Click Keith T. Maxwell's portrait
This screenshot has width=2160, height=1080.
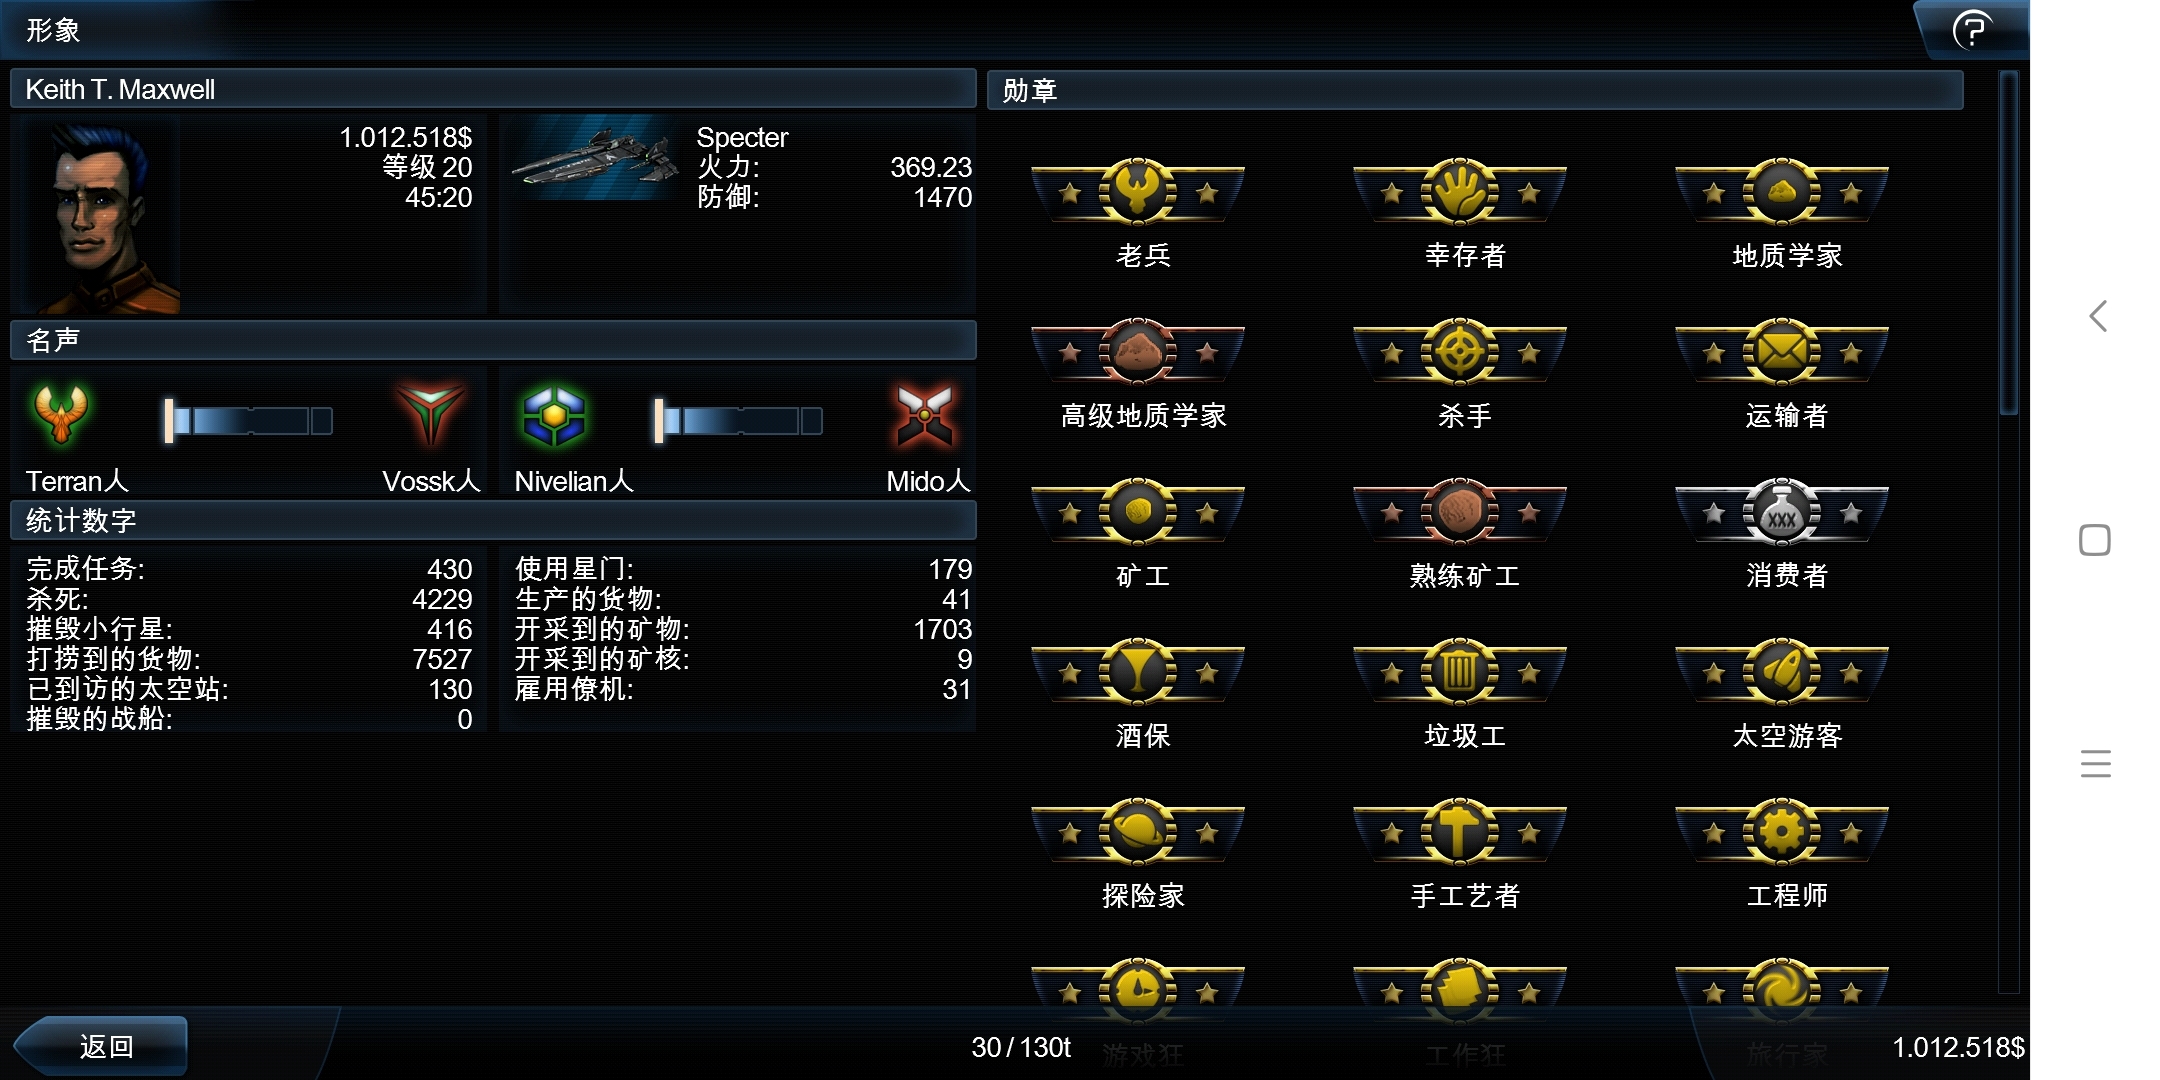click(x=98, y=216)
